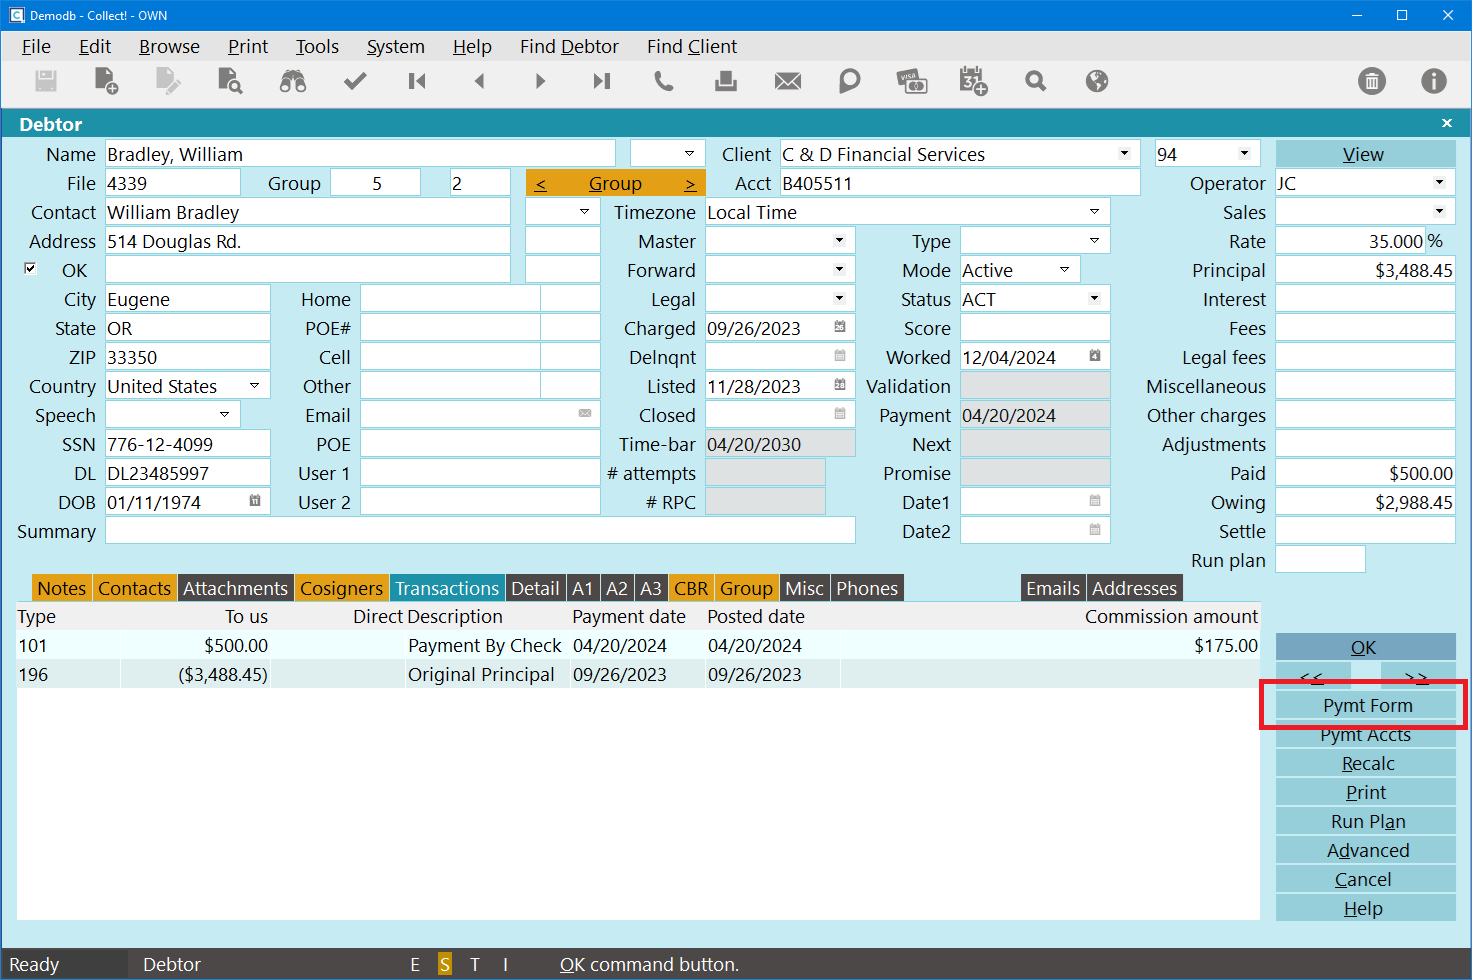1472x980 pixels.
Task: Click the binoculars find icon
Action: point(292,81)
